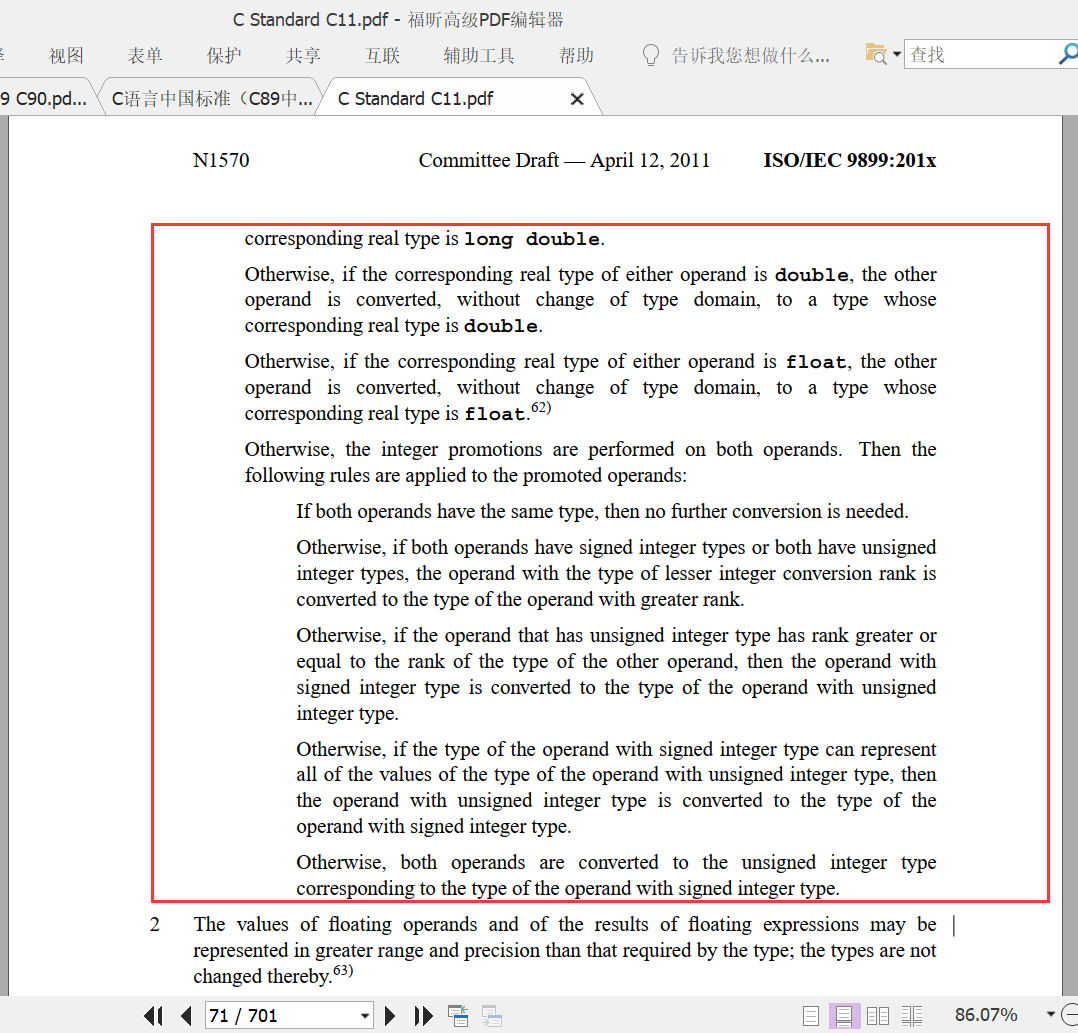This screenshot has height=1033, width=1078.
Task: Click the magnifier search icon
Action: pyautogui.click(x=1068, y=54)
